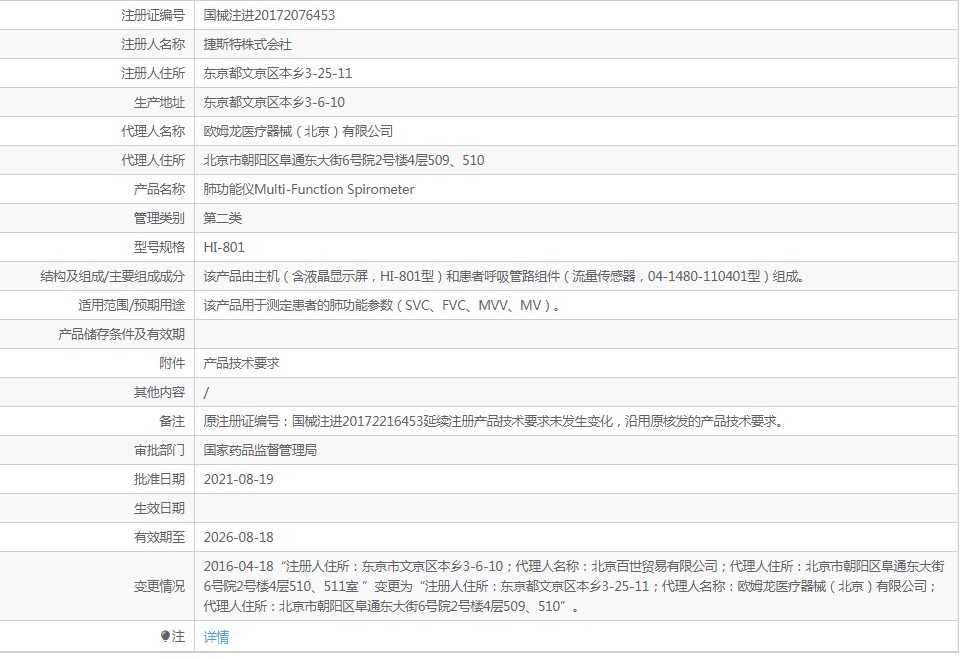
Task: Click the 注册人住所 label
Action: click(x=153, y=73)
